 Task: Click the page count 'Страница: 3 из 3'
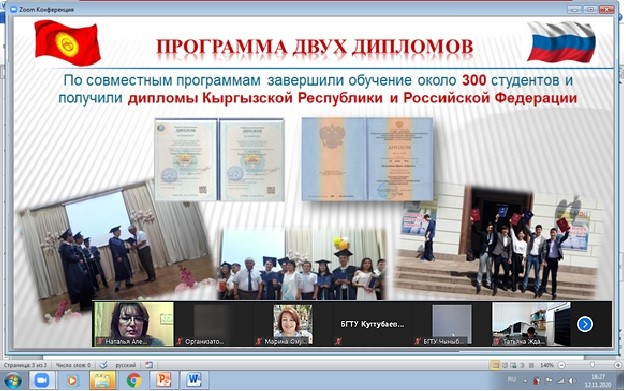click(25, 365)
